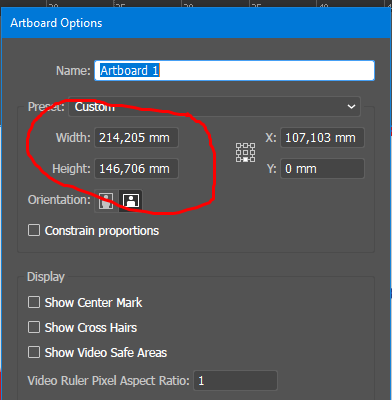Set reference point to top-left corner
Viewport: 392px width, 400px height.
click(x=239, y=146)
